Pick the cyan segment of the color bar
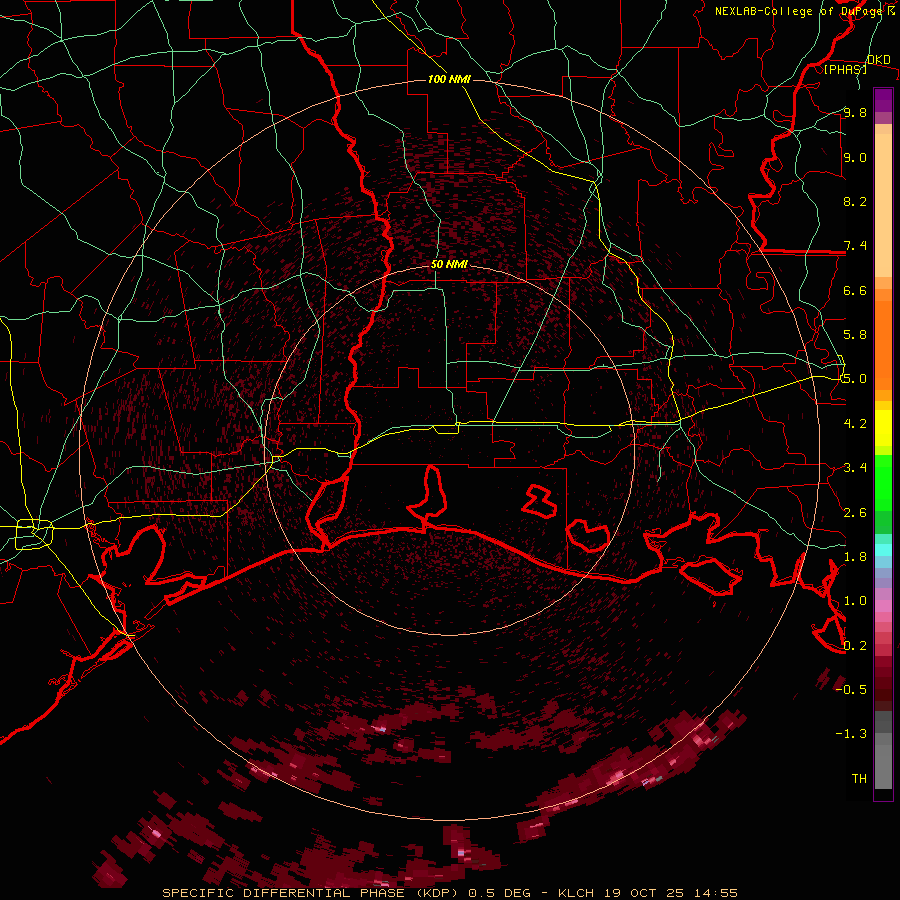Screen dimensions: 900x900 click(883, 550)
